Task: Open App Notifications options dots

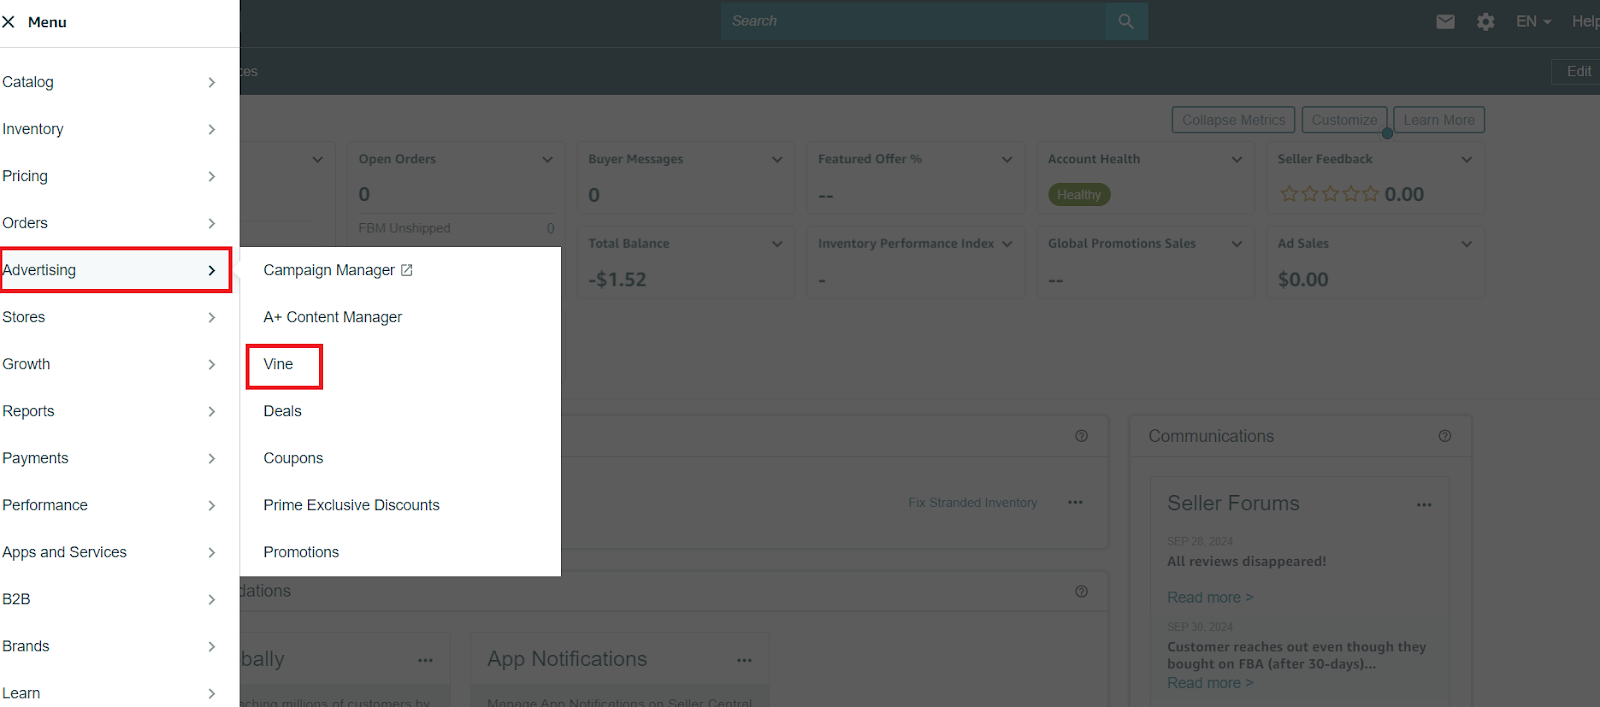Action: tap(744, 660)
